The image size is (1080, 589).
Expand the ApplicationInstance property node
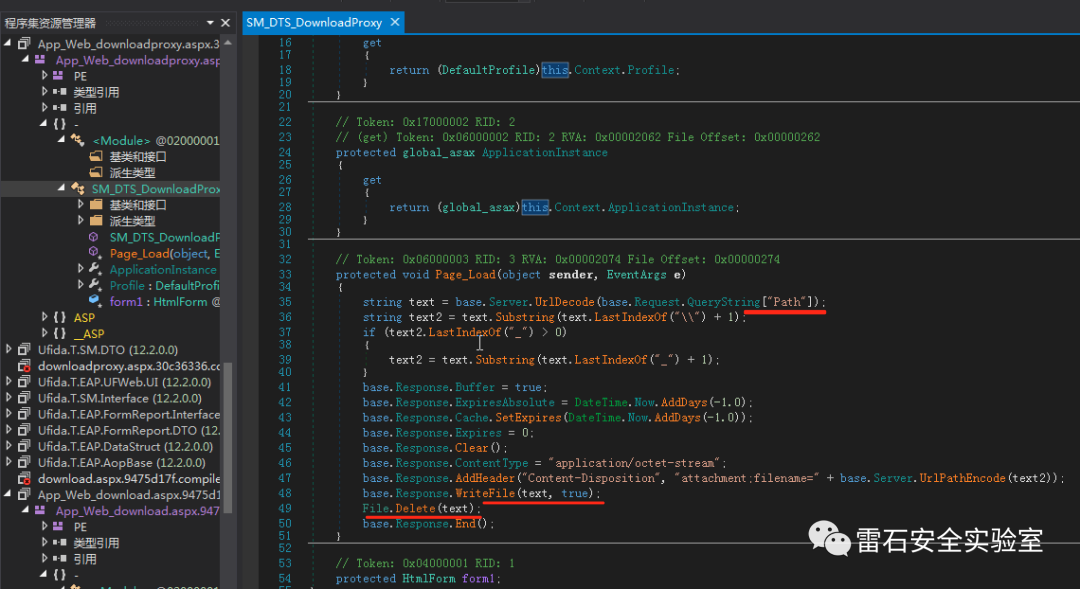(x=80, y=269)
